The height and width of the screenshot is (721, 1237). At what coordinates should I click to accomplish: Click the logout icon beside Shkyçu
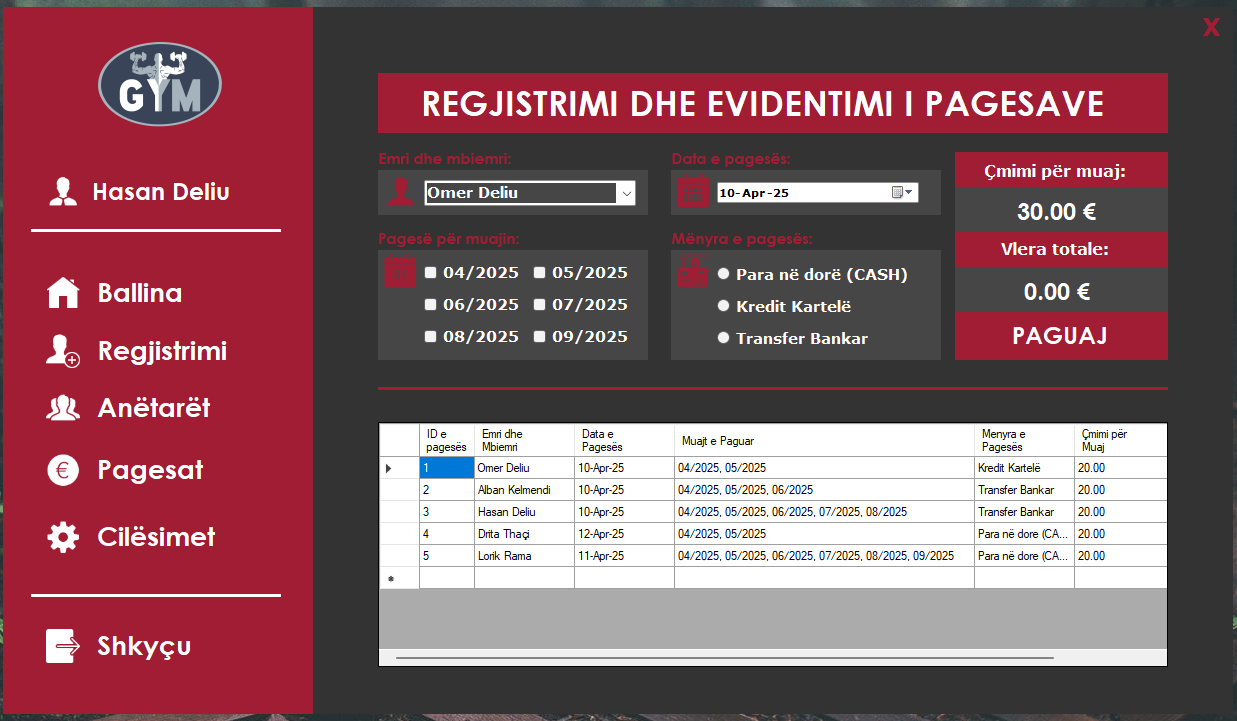point(63,646)
